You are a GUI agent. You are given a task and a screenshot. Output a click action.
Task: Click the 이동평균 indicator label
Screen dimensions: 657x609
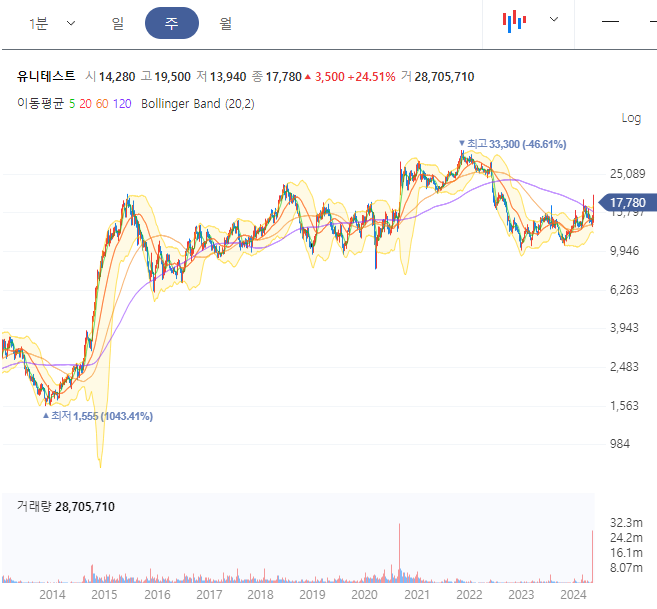(40, 104)
